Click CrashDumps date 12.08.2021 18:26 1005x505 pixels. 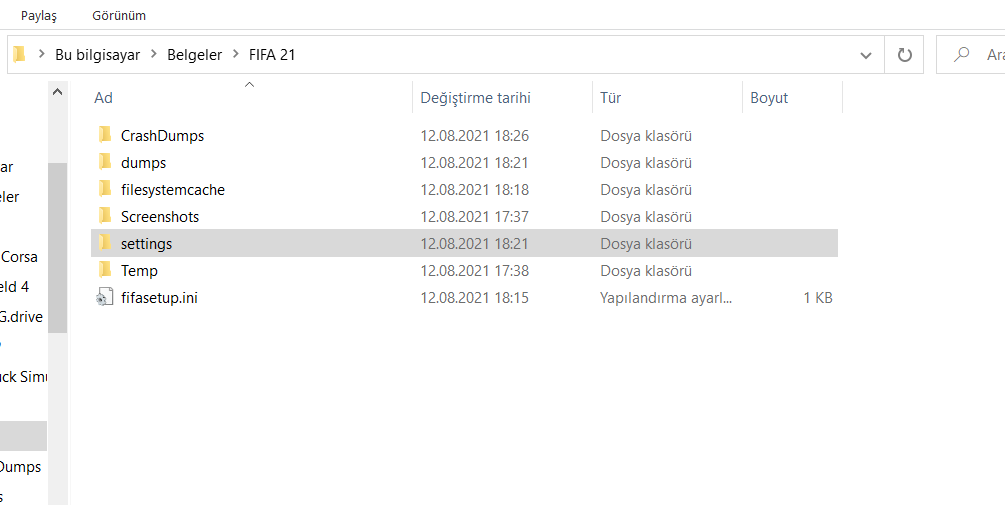474,136
